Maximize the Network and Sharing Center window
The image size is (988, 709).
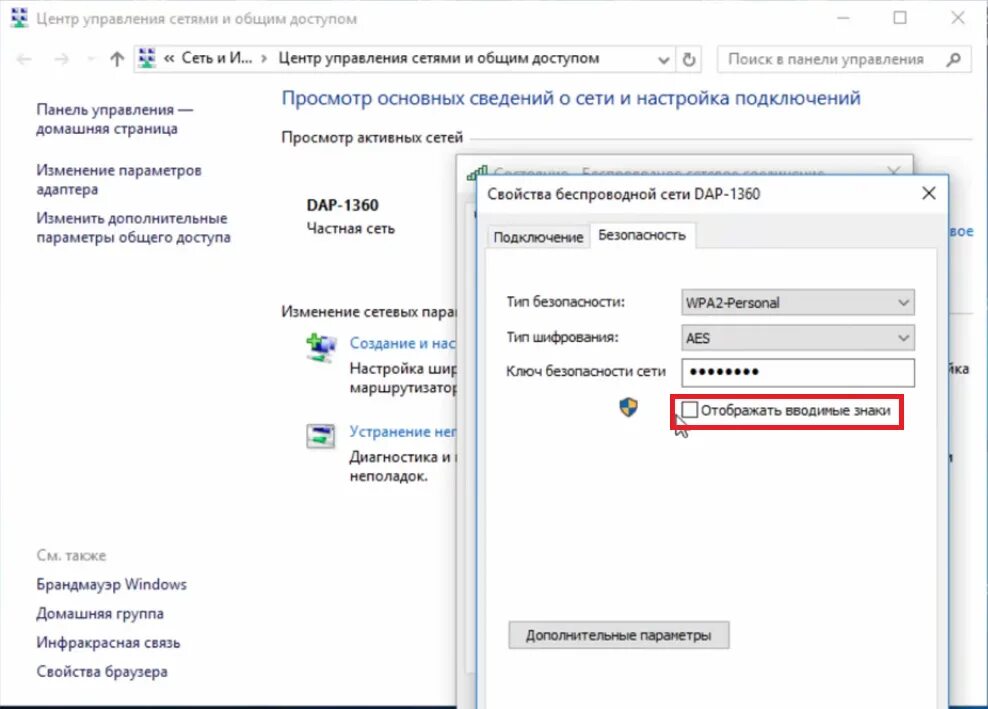(x=900, y=18)
